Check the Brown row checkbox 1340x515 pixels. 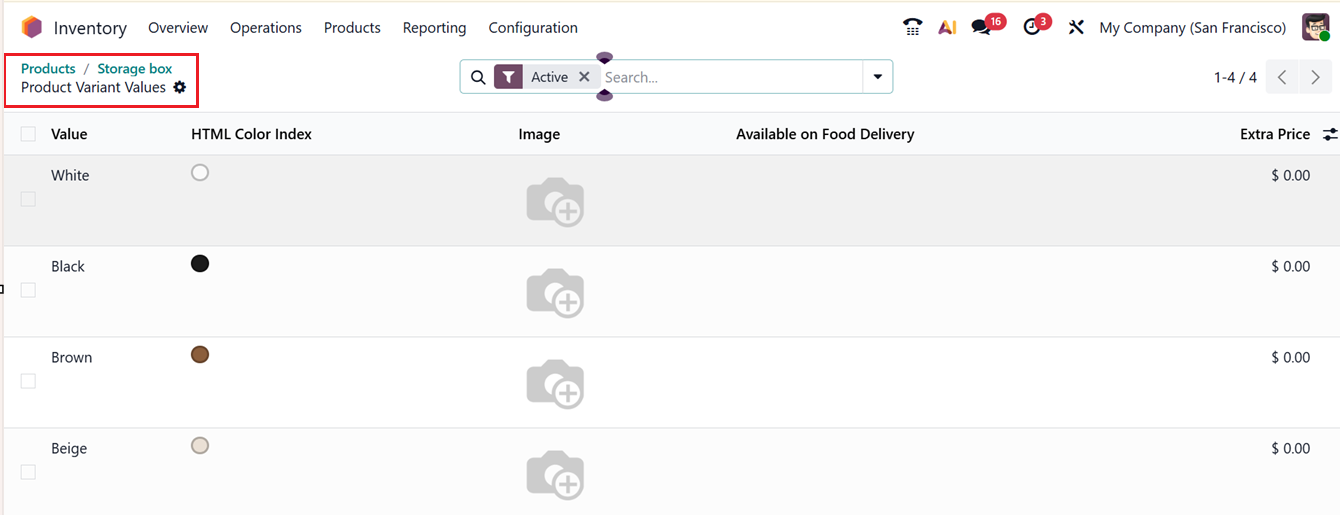click(28, 381)
